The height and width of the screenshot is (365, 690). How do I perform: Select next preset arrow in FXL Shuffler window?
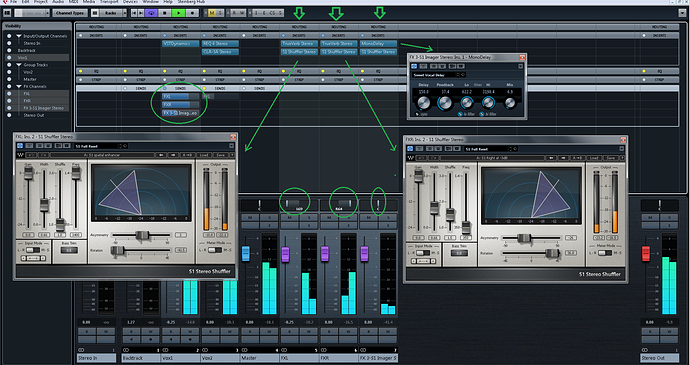173,155
